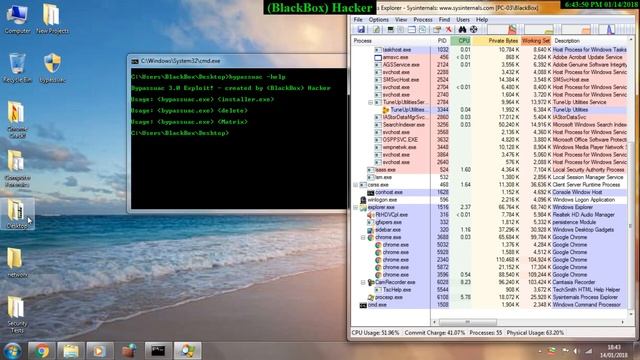Select chrome.exe row with PID 2340
This screenshot has height=360, width=640.
[489, 260]
